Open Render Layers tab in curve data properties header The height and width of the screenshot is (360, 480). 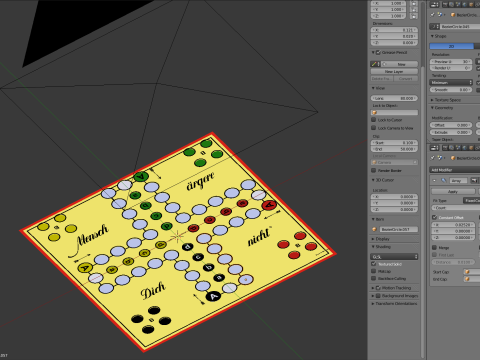pyautogui.click(x=452, y=5)
